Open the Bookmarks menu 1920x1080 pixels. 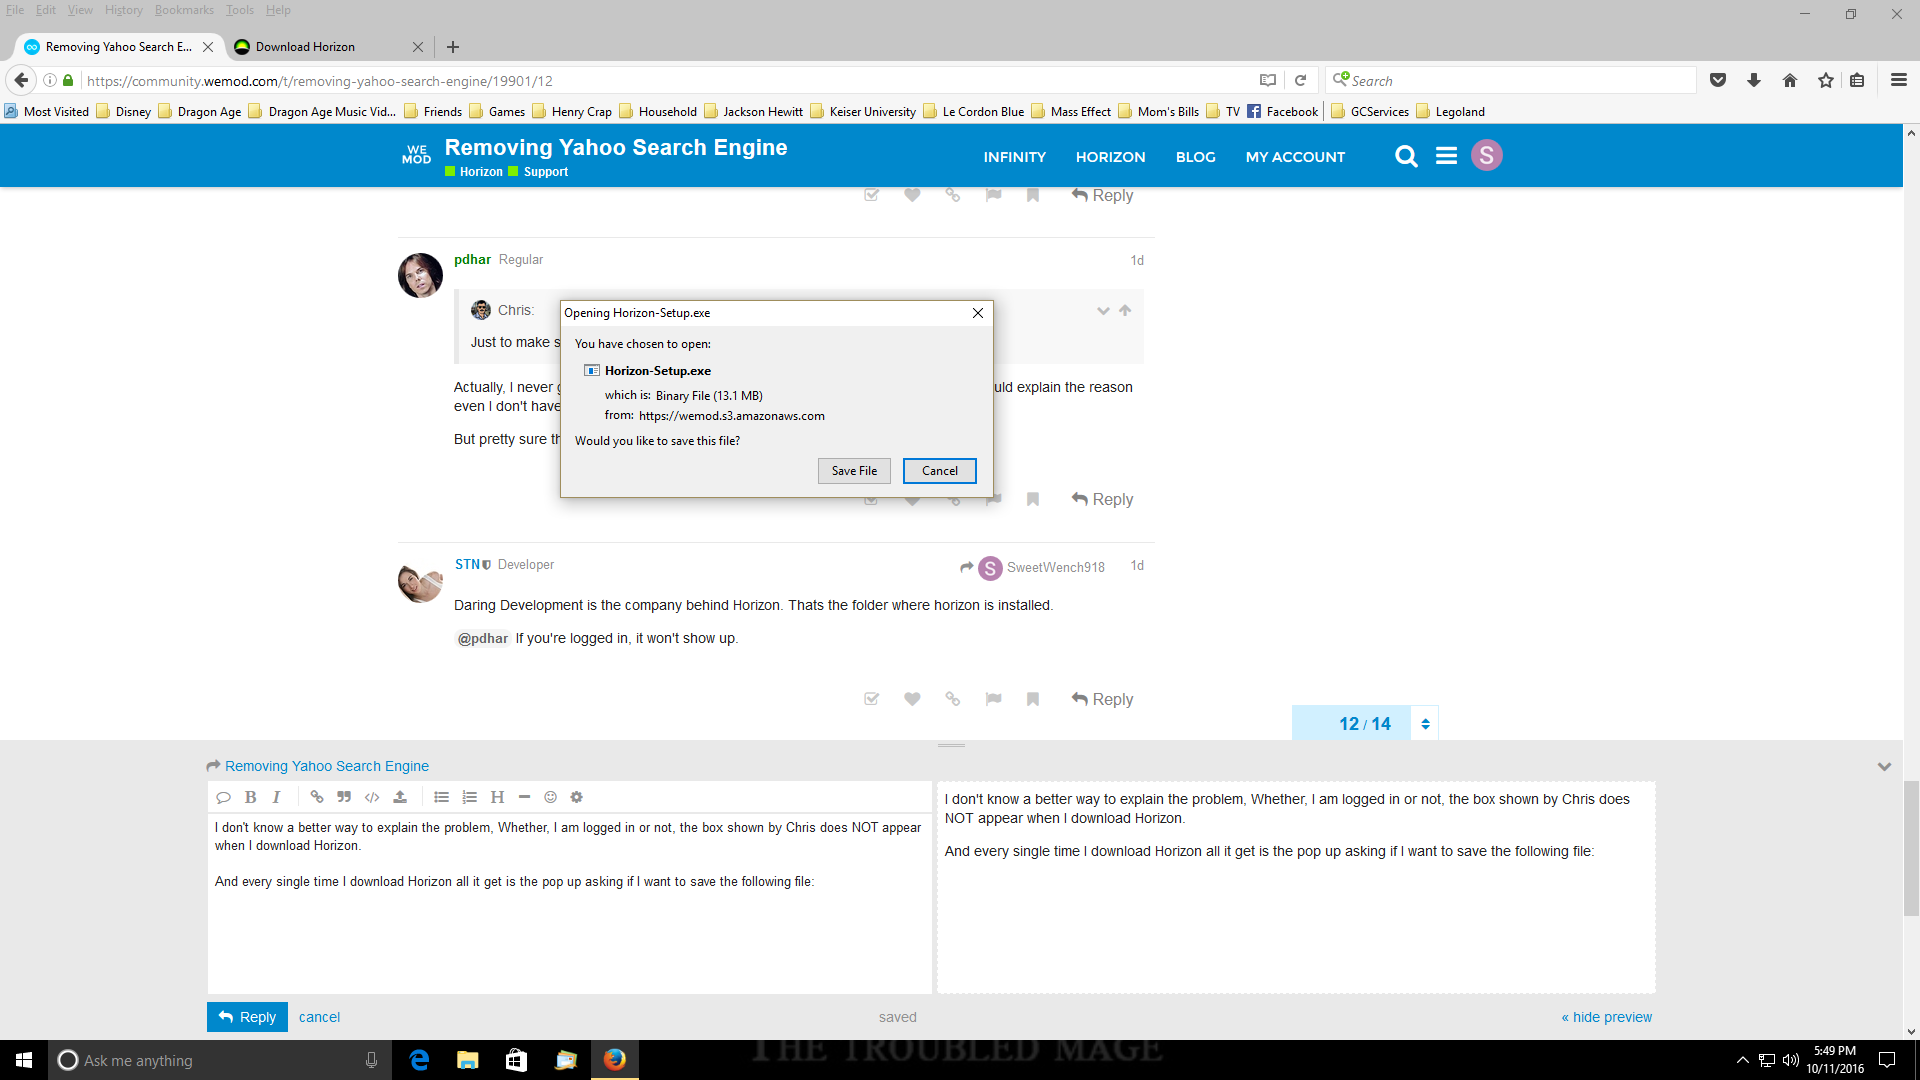click(184, 10)
